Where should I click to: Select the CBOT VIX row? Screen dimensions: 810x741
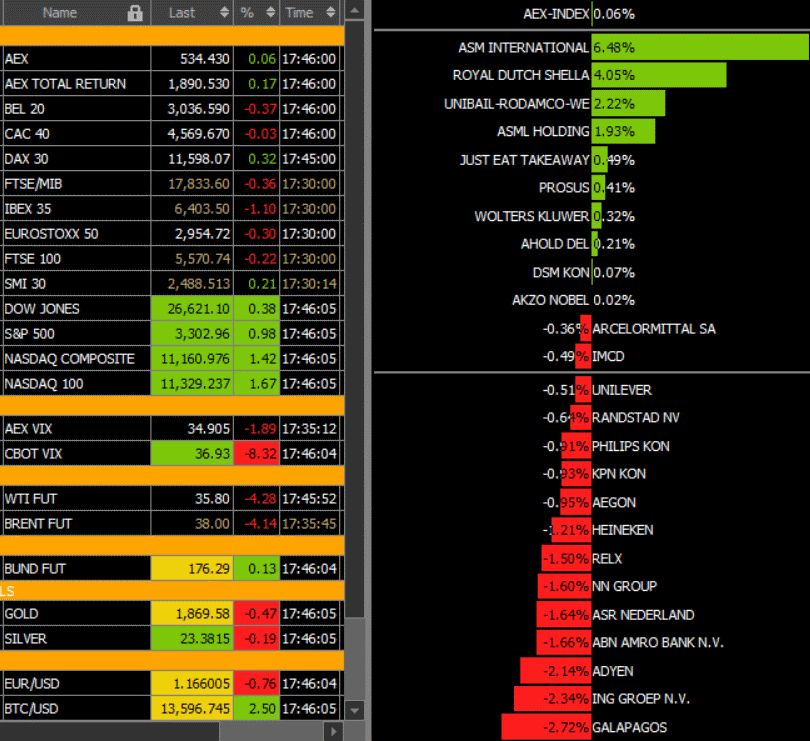(x=172, y=454)
